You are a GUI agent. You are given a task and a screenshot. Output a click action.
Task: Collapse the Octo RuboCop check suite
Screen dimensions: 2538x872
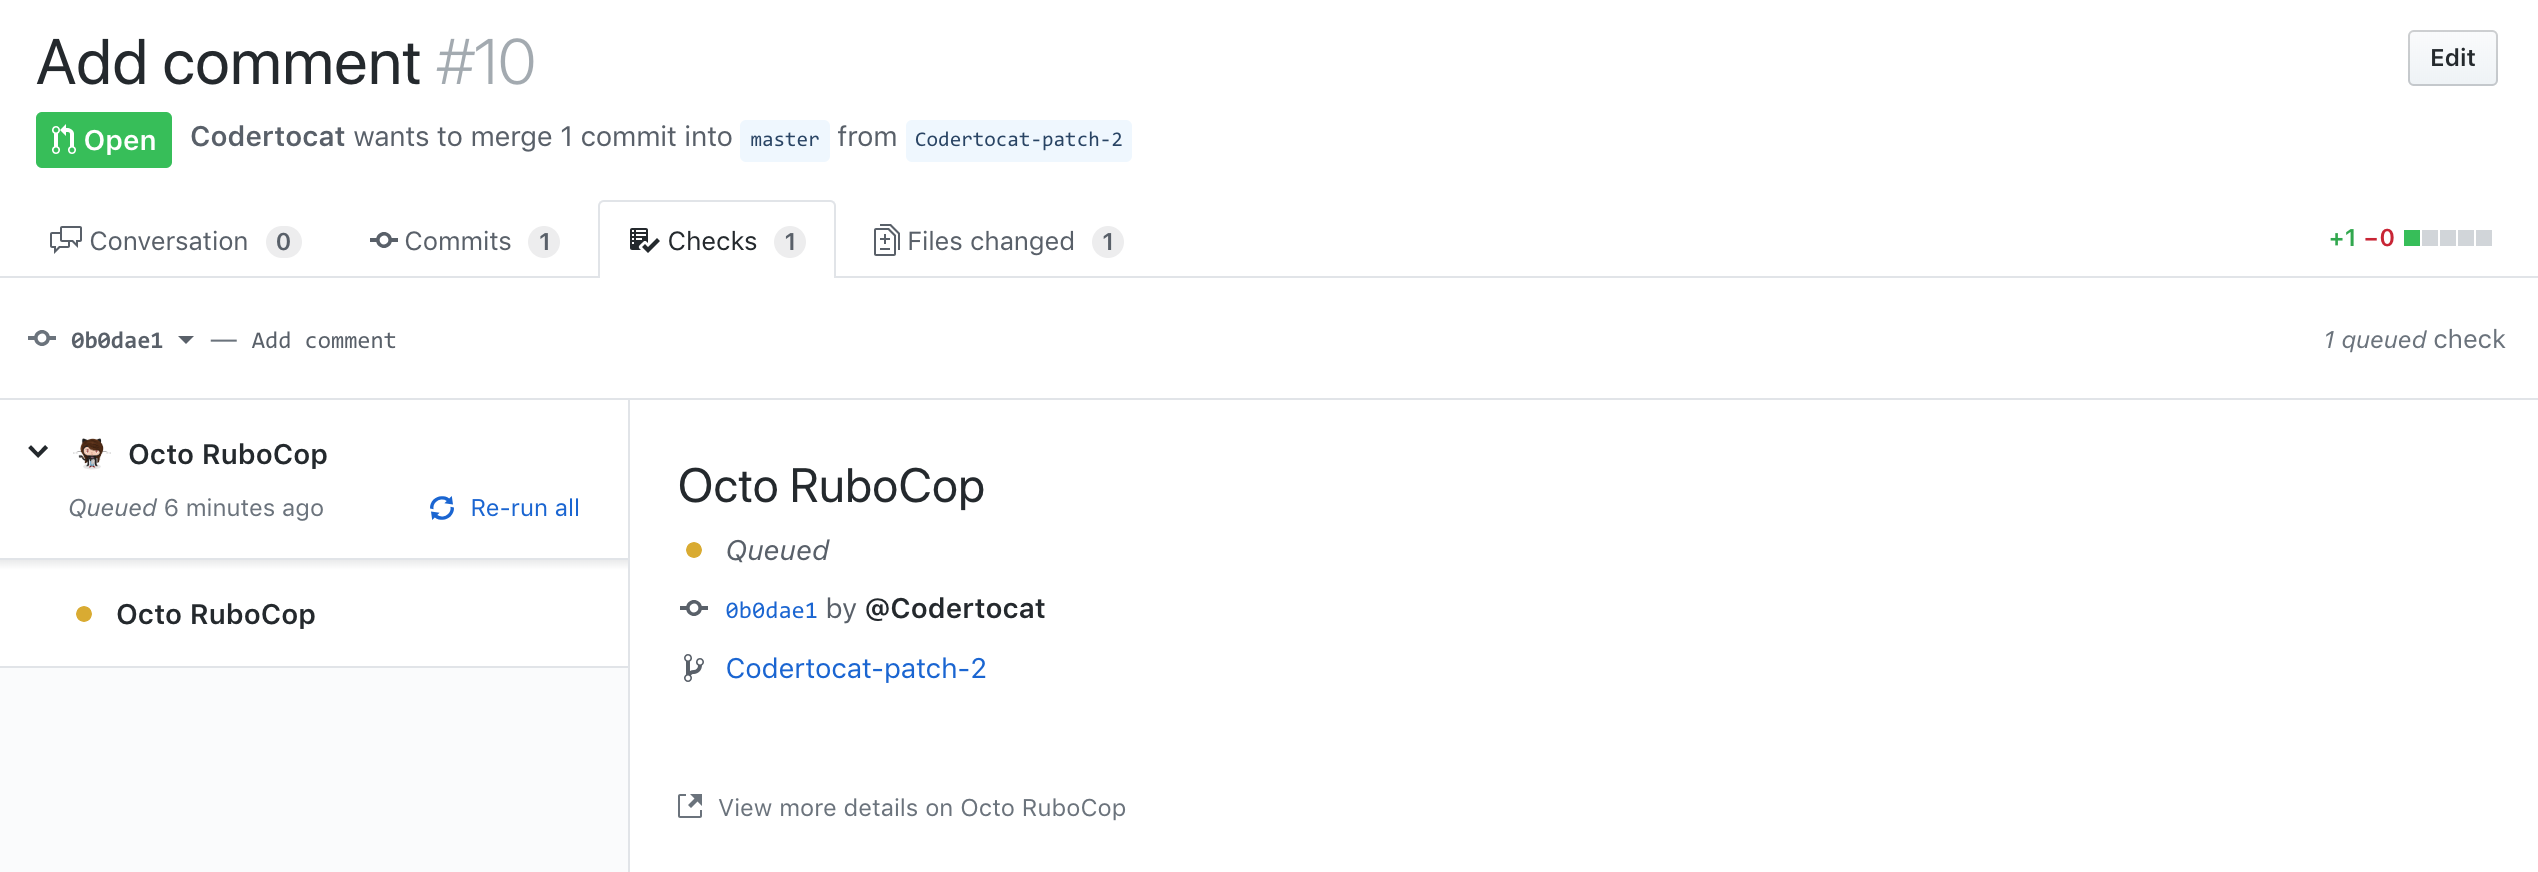pos(38,452)
